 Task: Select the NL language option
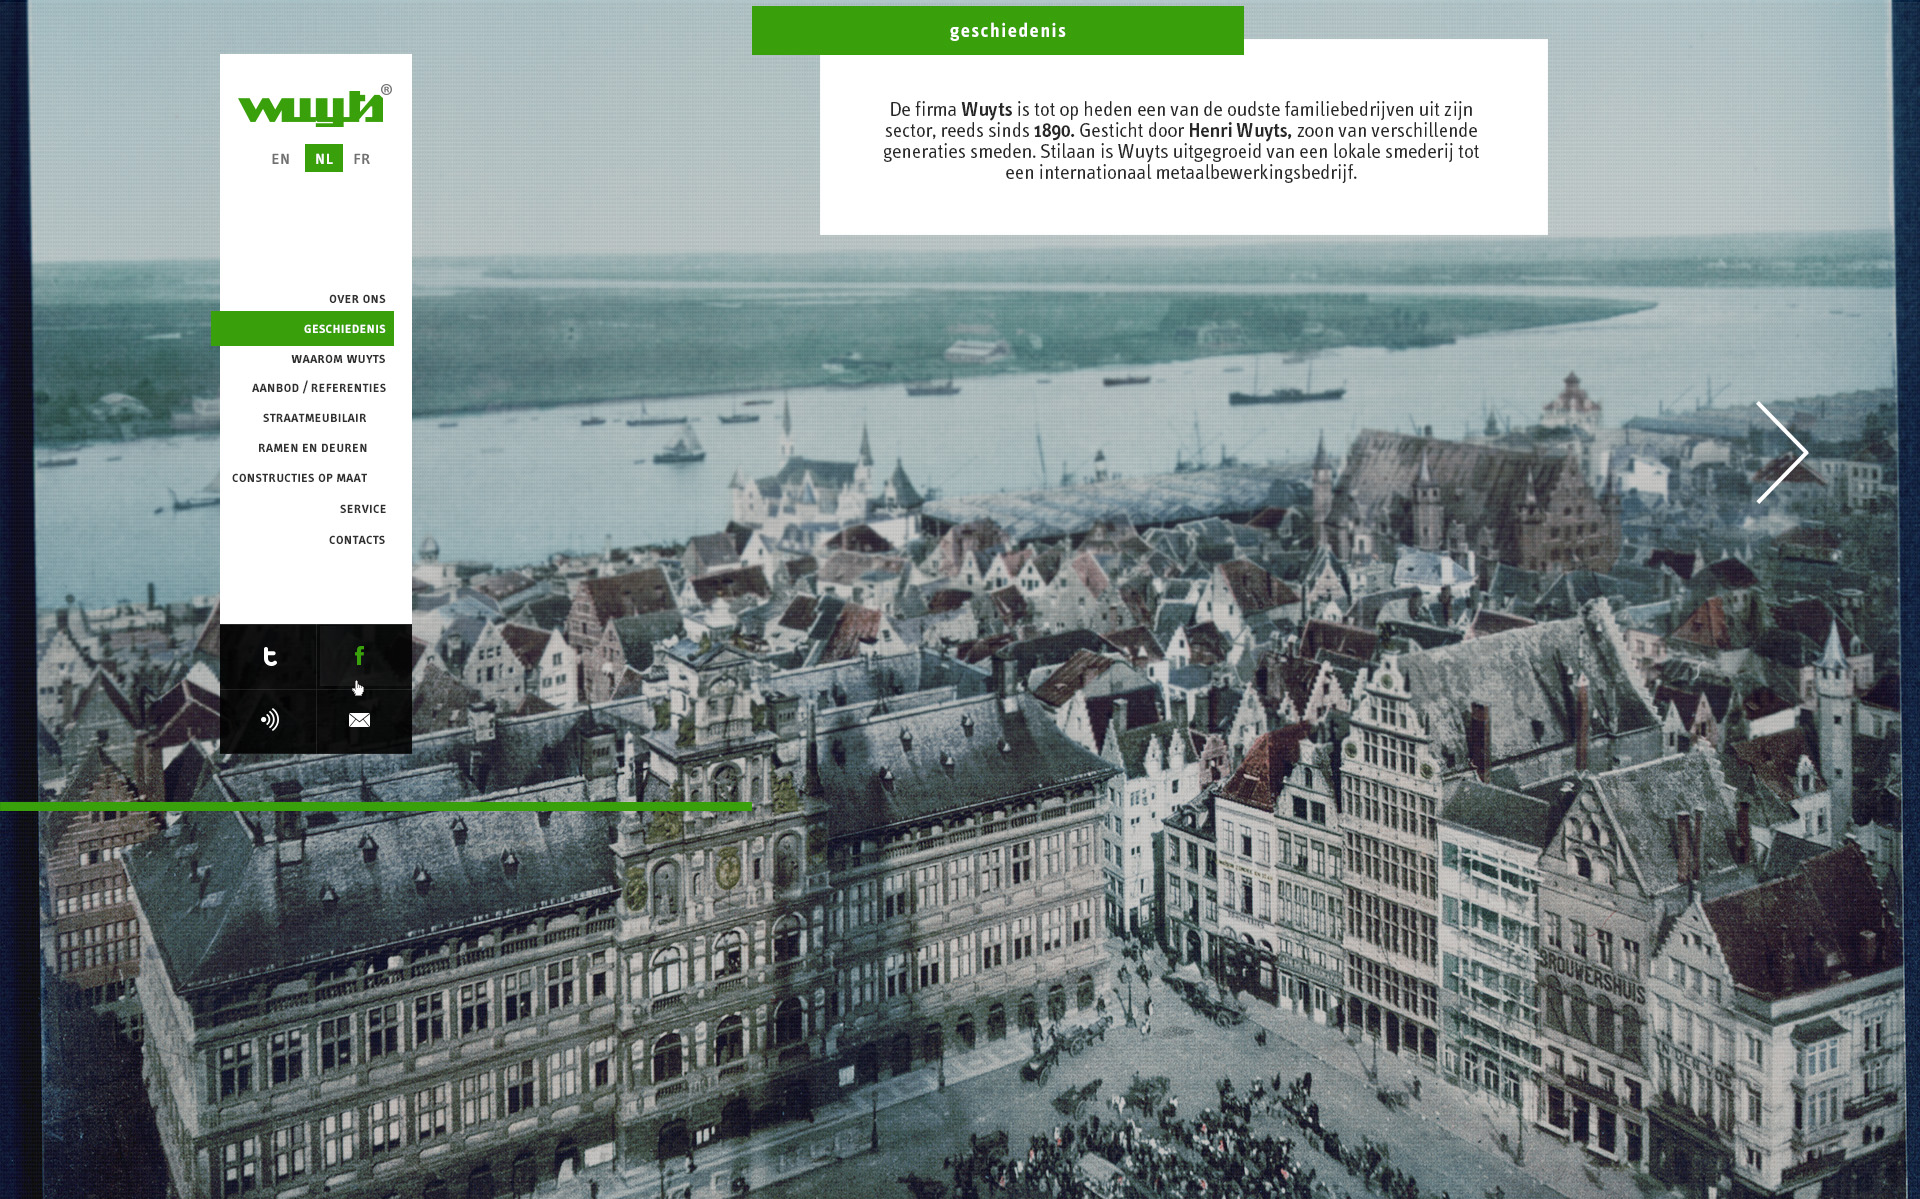tap(324, 159)
